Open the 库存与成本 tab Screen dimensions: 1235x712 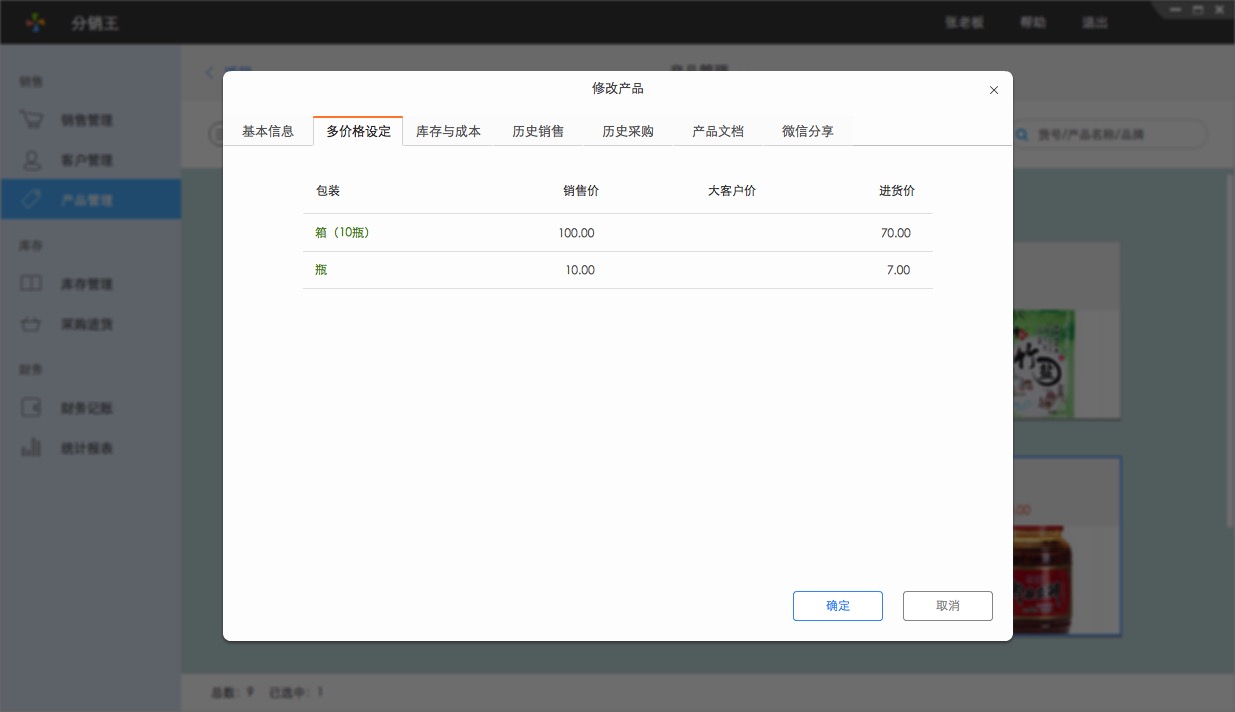448,131
